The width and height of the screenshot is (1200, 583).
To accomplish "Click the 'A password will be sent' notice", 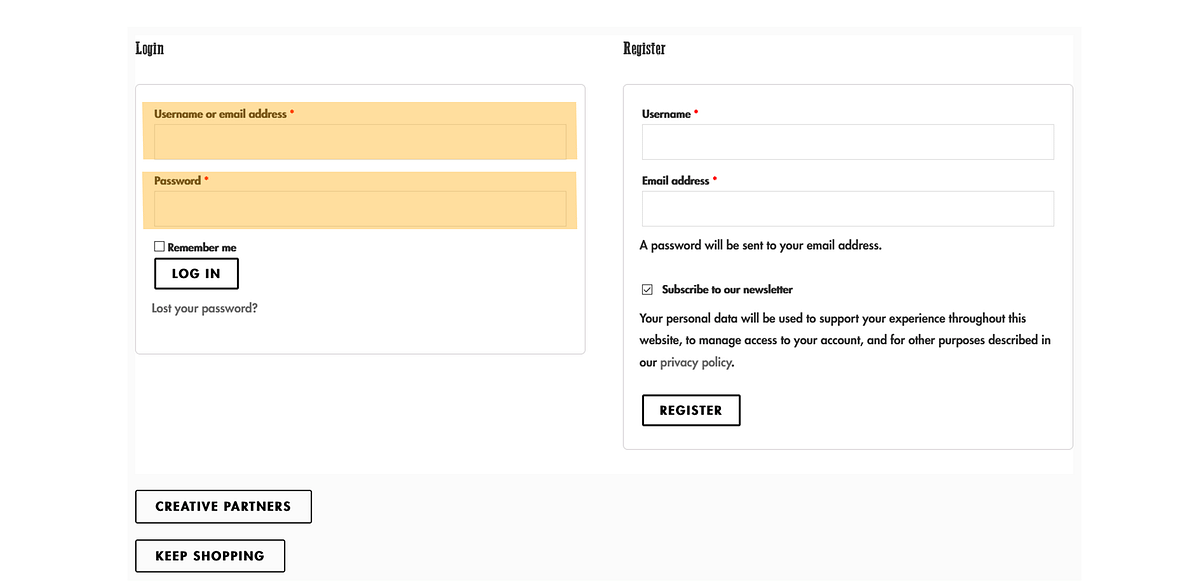I will pyautogui.click(x=761, y=245).
